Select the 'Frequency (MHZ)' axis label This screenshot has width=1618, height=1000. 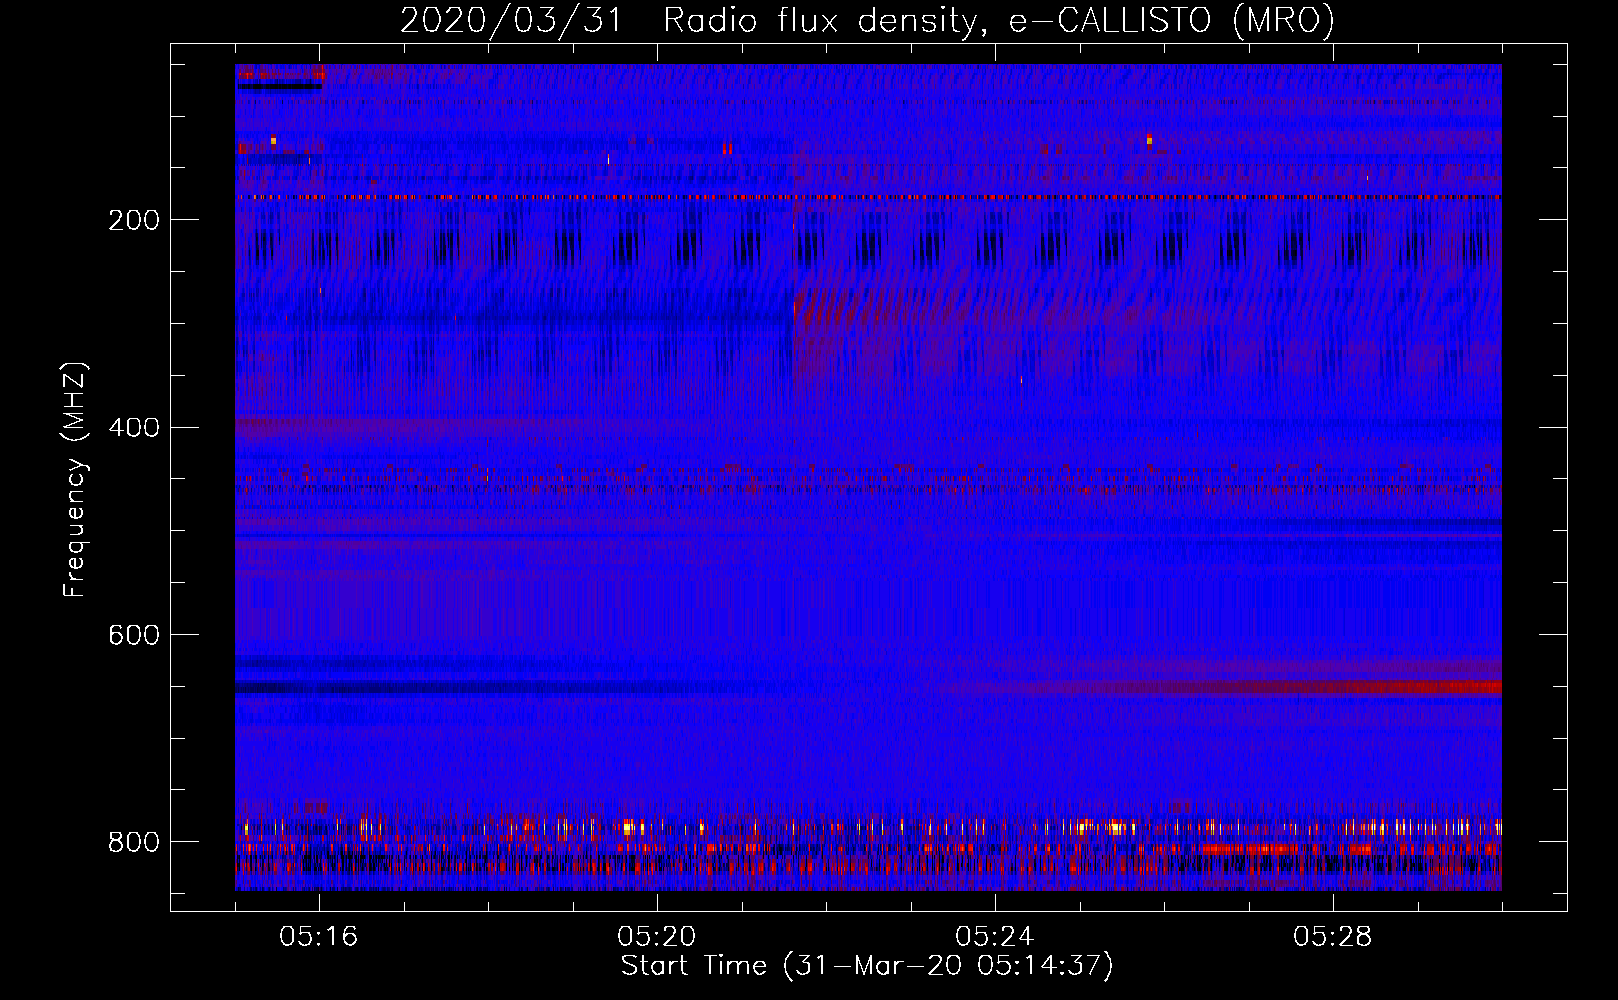pyautogui.click(x=75, y=479)
